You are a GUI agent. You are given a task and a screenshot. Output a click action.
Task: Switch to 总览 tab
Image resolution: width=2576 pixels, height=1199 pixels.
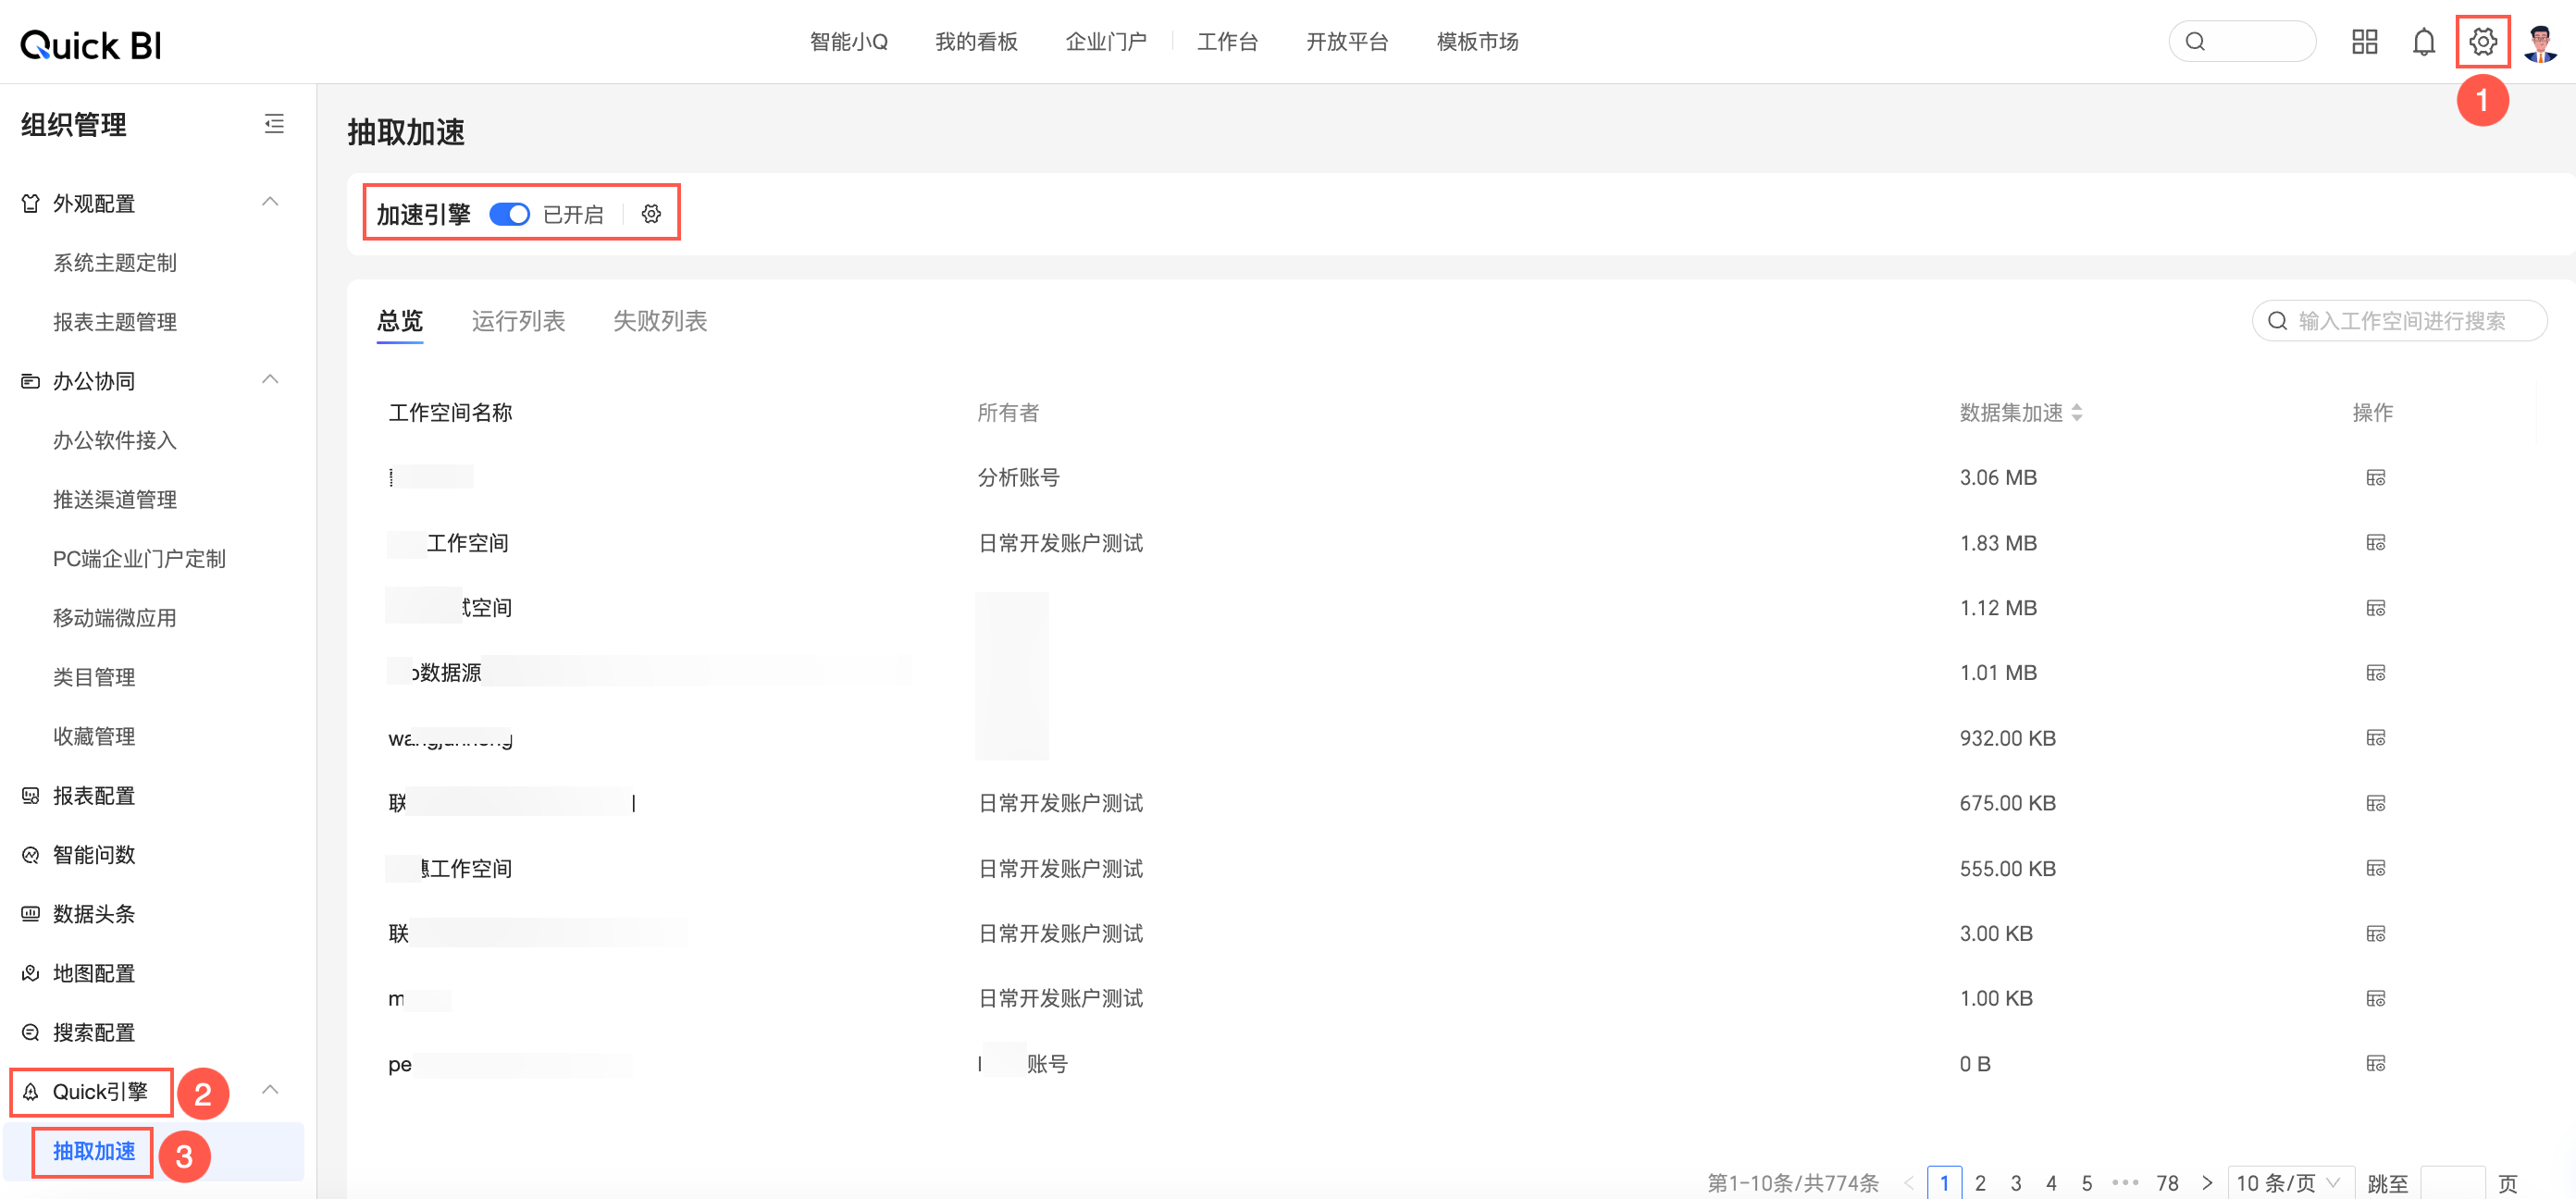tap(400, 321)
